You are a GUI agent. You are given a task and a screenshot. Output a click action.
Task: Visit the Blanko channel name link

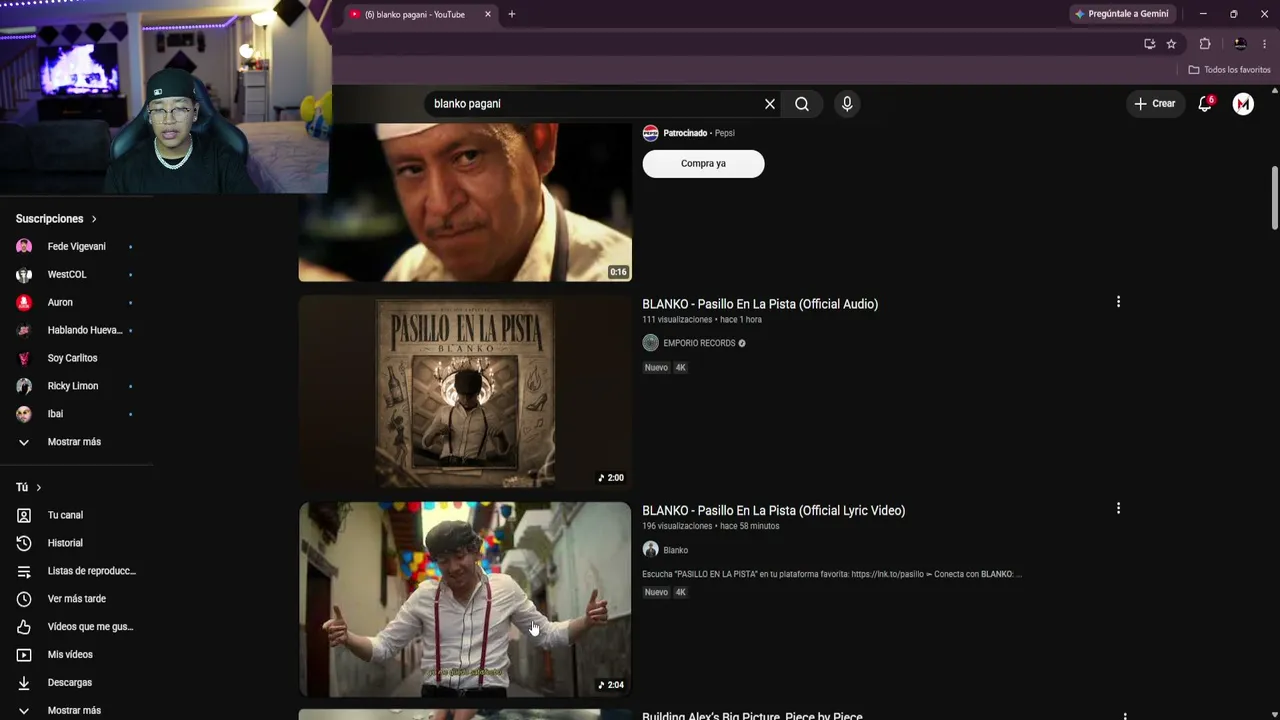[x=675, y=550]
